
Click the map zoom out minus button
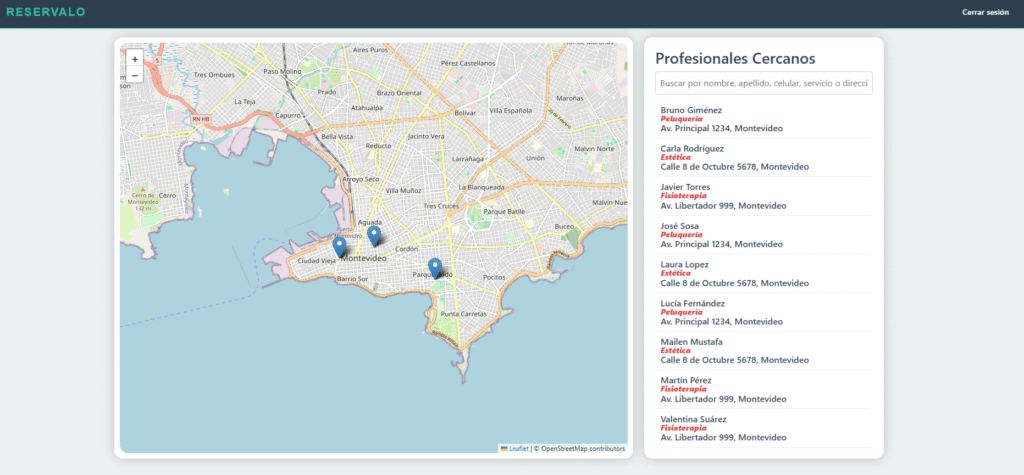[135, 75]
